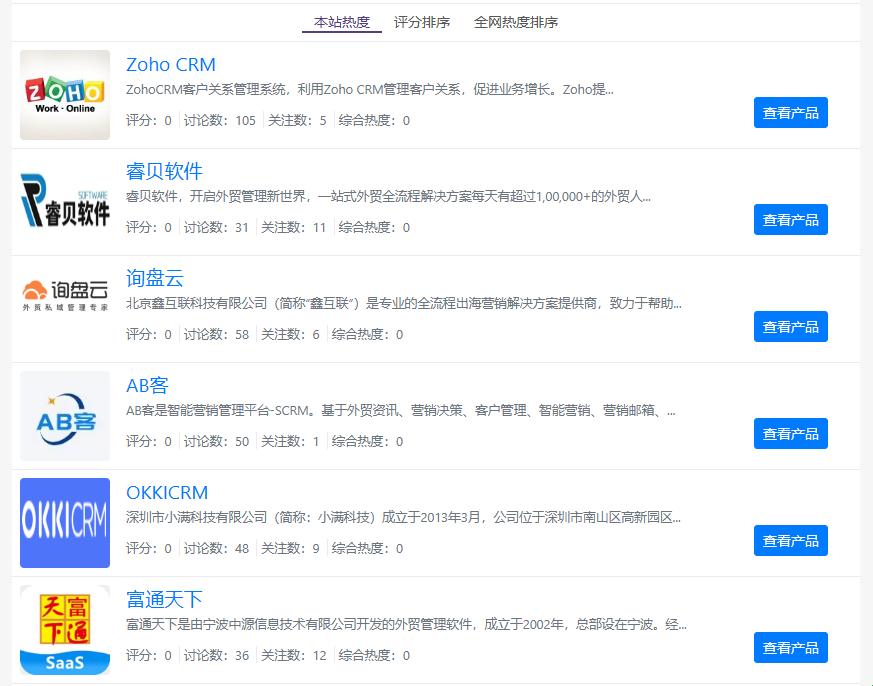Click the OKKICRM logo thumbnail
The image size is (873, 686).
pos(65,522)
